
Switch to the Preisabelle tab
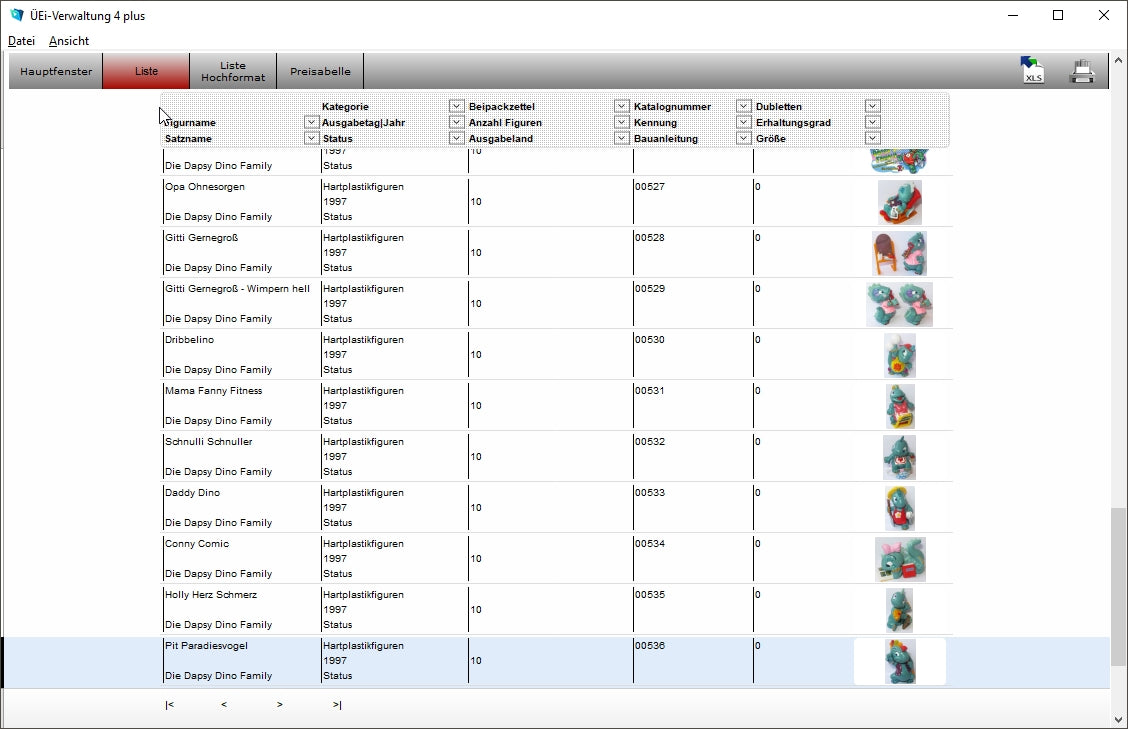pos(320,71)
